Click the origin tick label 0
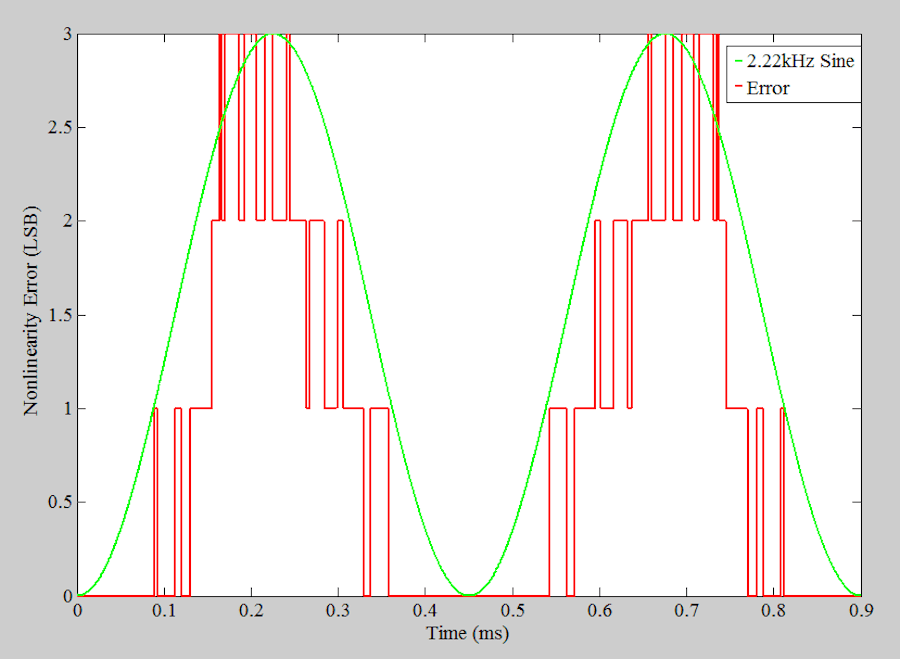900x659 pixels. (80, 612)
